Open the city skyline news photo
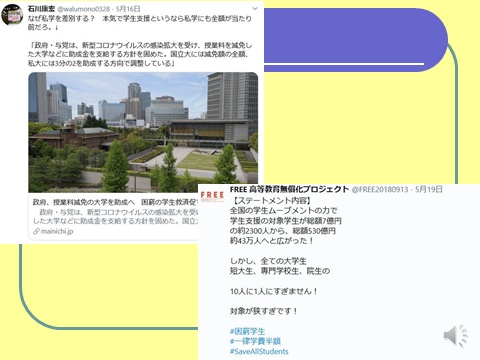Image resolution: width=480 pixels, height=360 pixels. pyautogui.click(x=143, y=132)
